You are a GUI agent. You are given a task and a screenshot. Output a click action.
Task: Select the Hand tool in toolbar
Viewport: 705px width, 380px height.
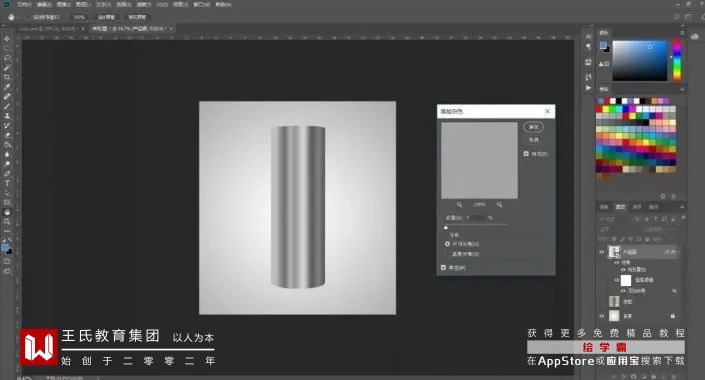click(7, 212)
